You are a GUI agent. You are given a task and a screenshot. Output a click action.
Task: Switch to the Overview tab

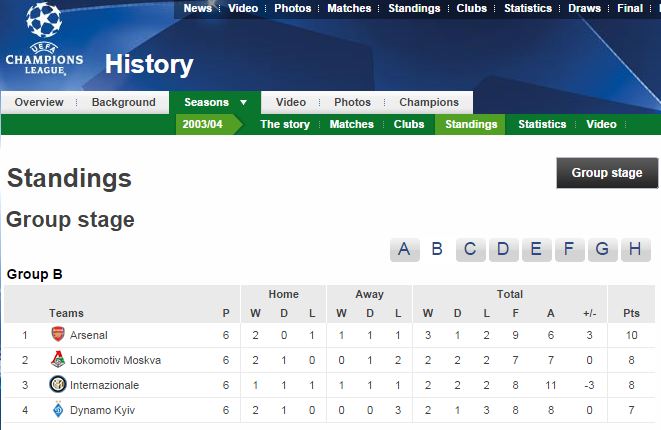click(x=39, y=102)
